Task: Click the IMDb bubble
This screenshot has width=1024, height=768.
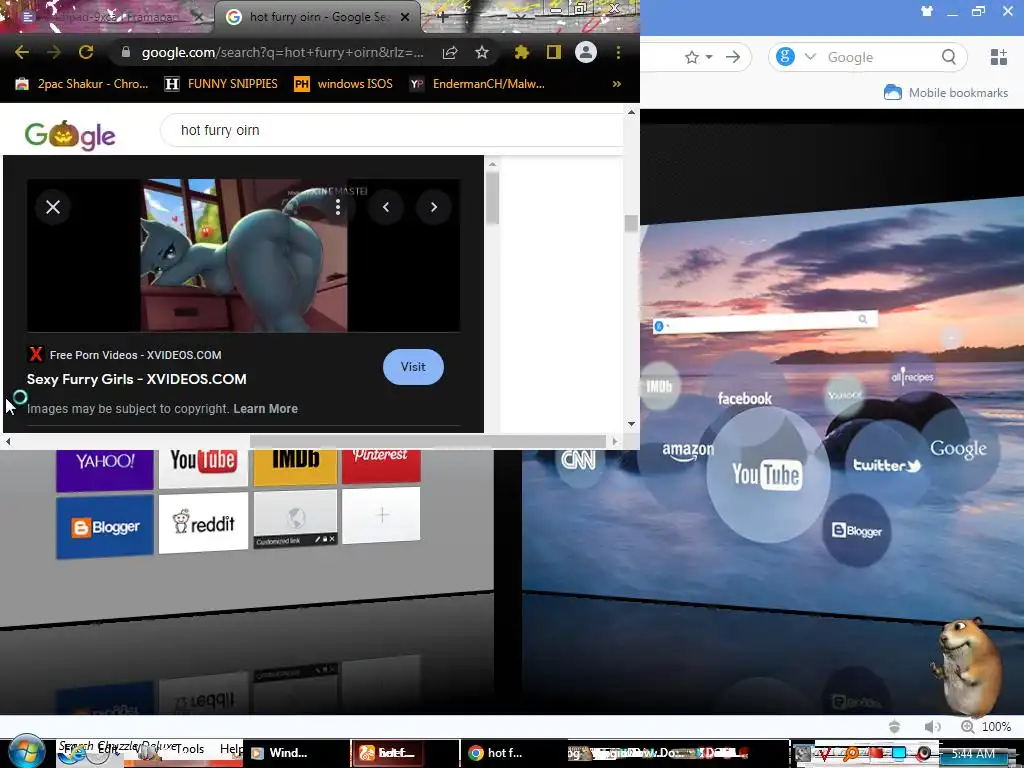Action: (x=659, y=386)
